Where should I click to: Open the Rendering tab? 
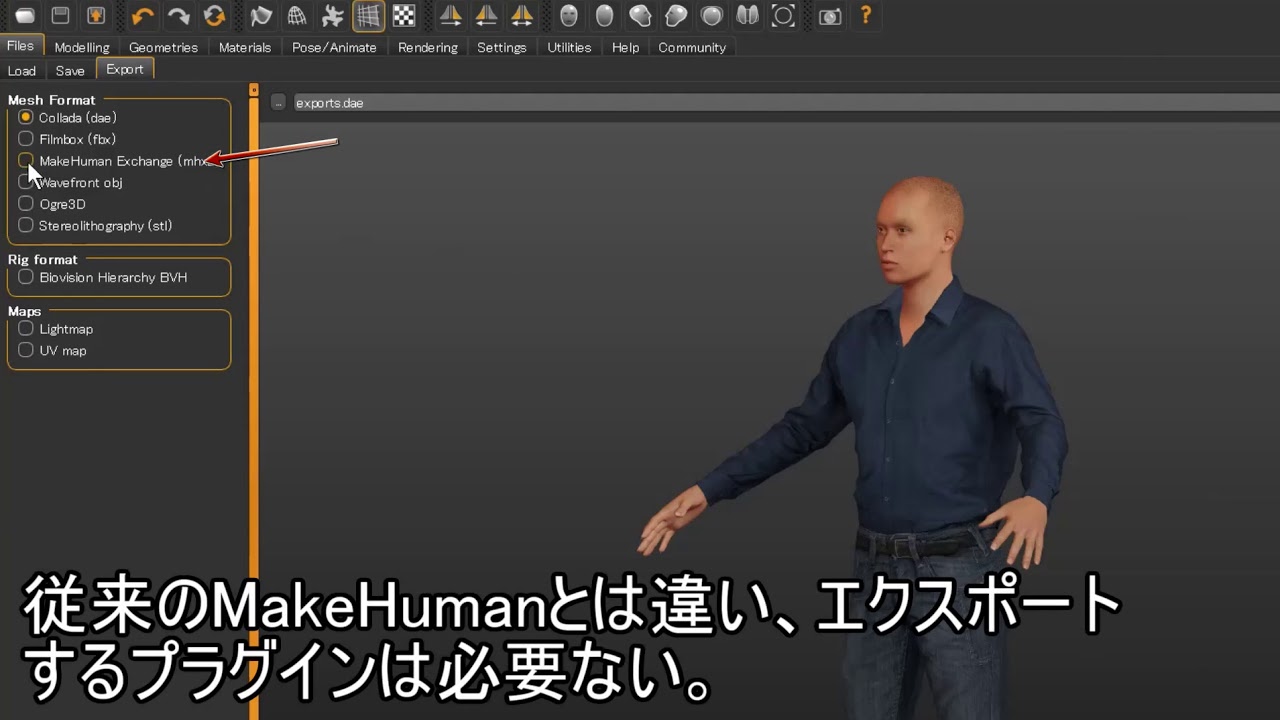(x=428, y=47)
